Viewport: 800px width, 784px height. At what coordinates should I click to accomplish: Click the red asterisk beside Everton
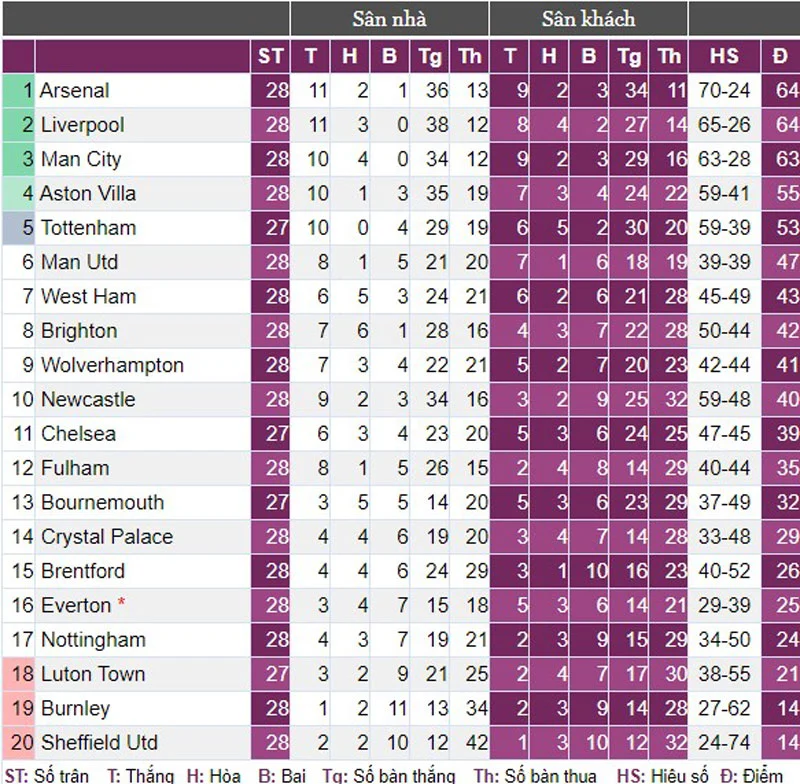121,602
